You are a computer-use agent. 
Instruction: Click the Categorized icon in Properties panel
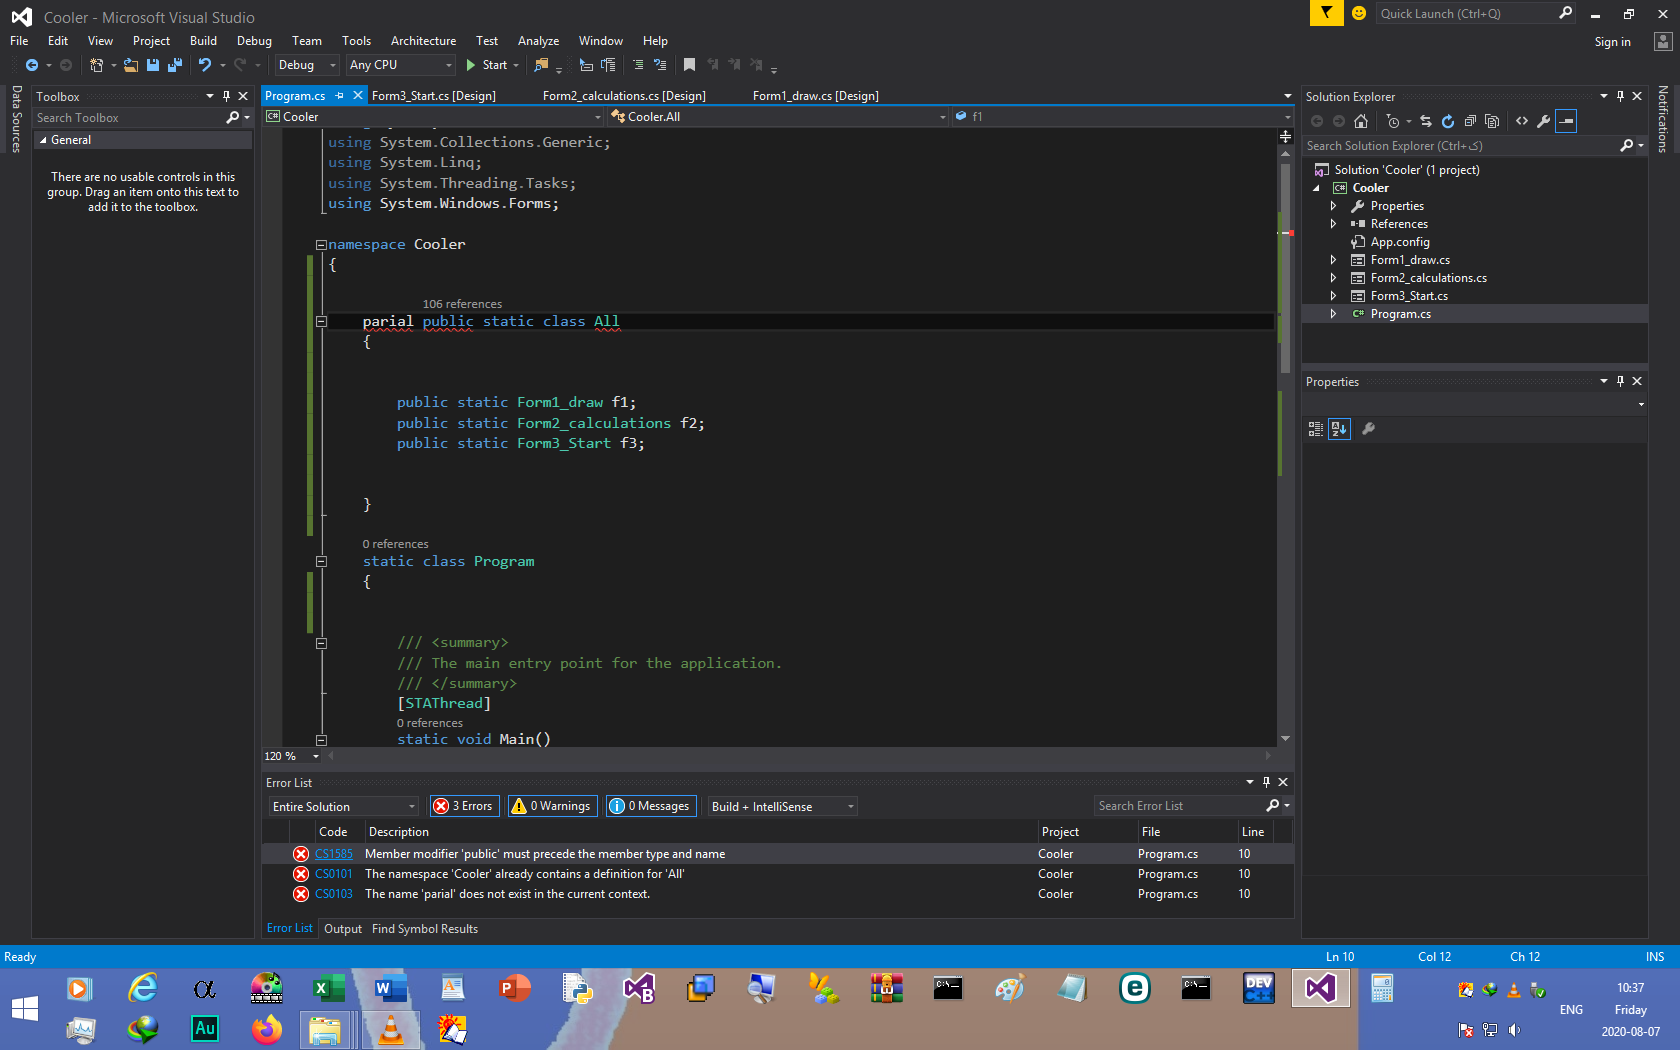coord(1316,429)
